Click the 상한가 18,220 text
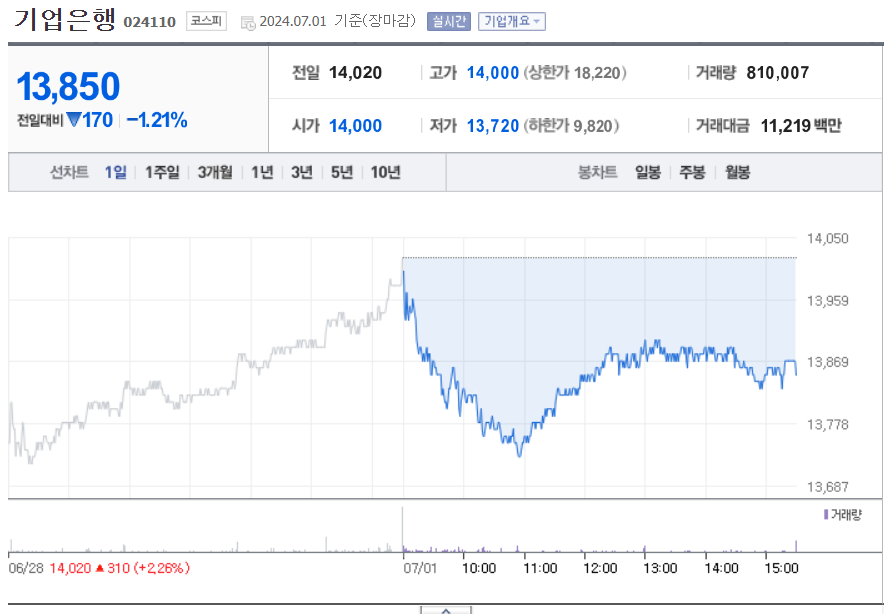Image resolution: width=884 pixels, height=614 pixels. 575,73
